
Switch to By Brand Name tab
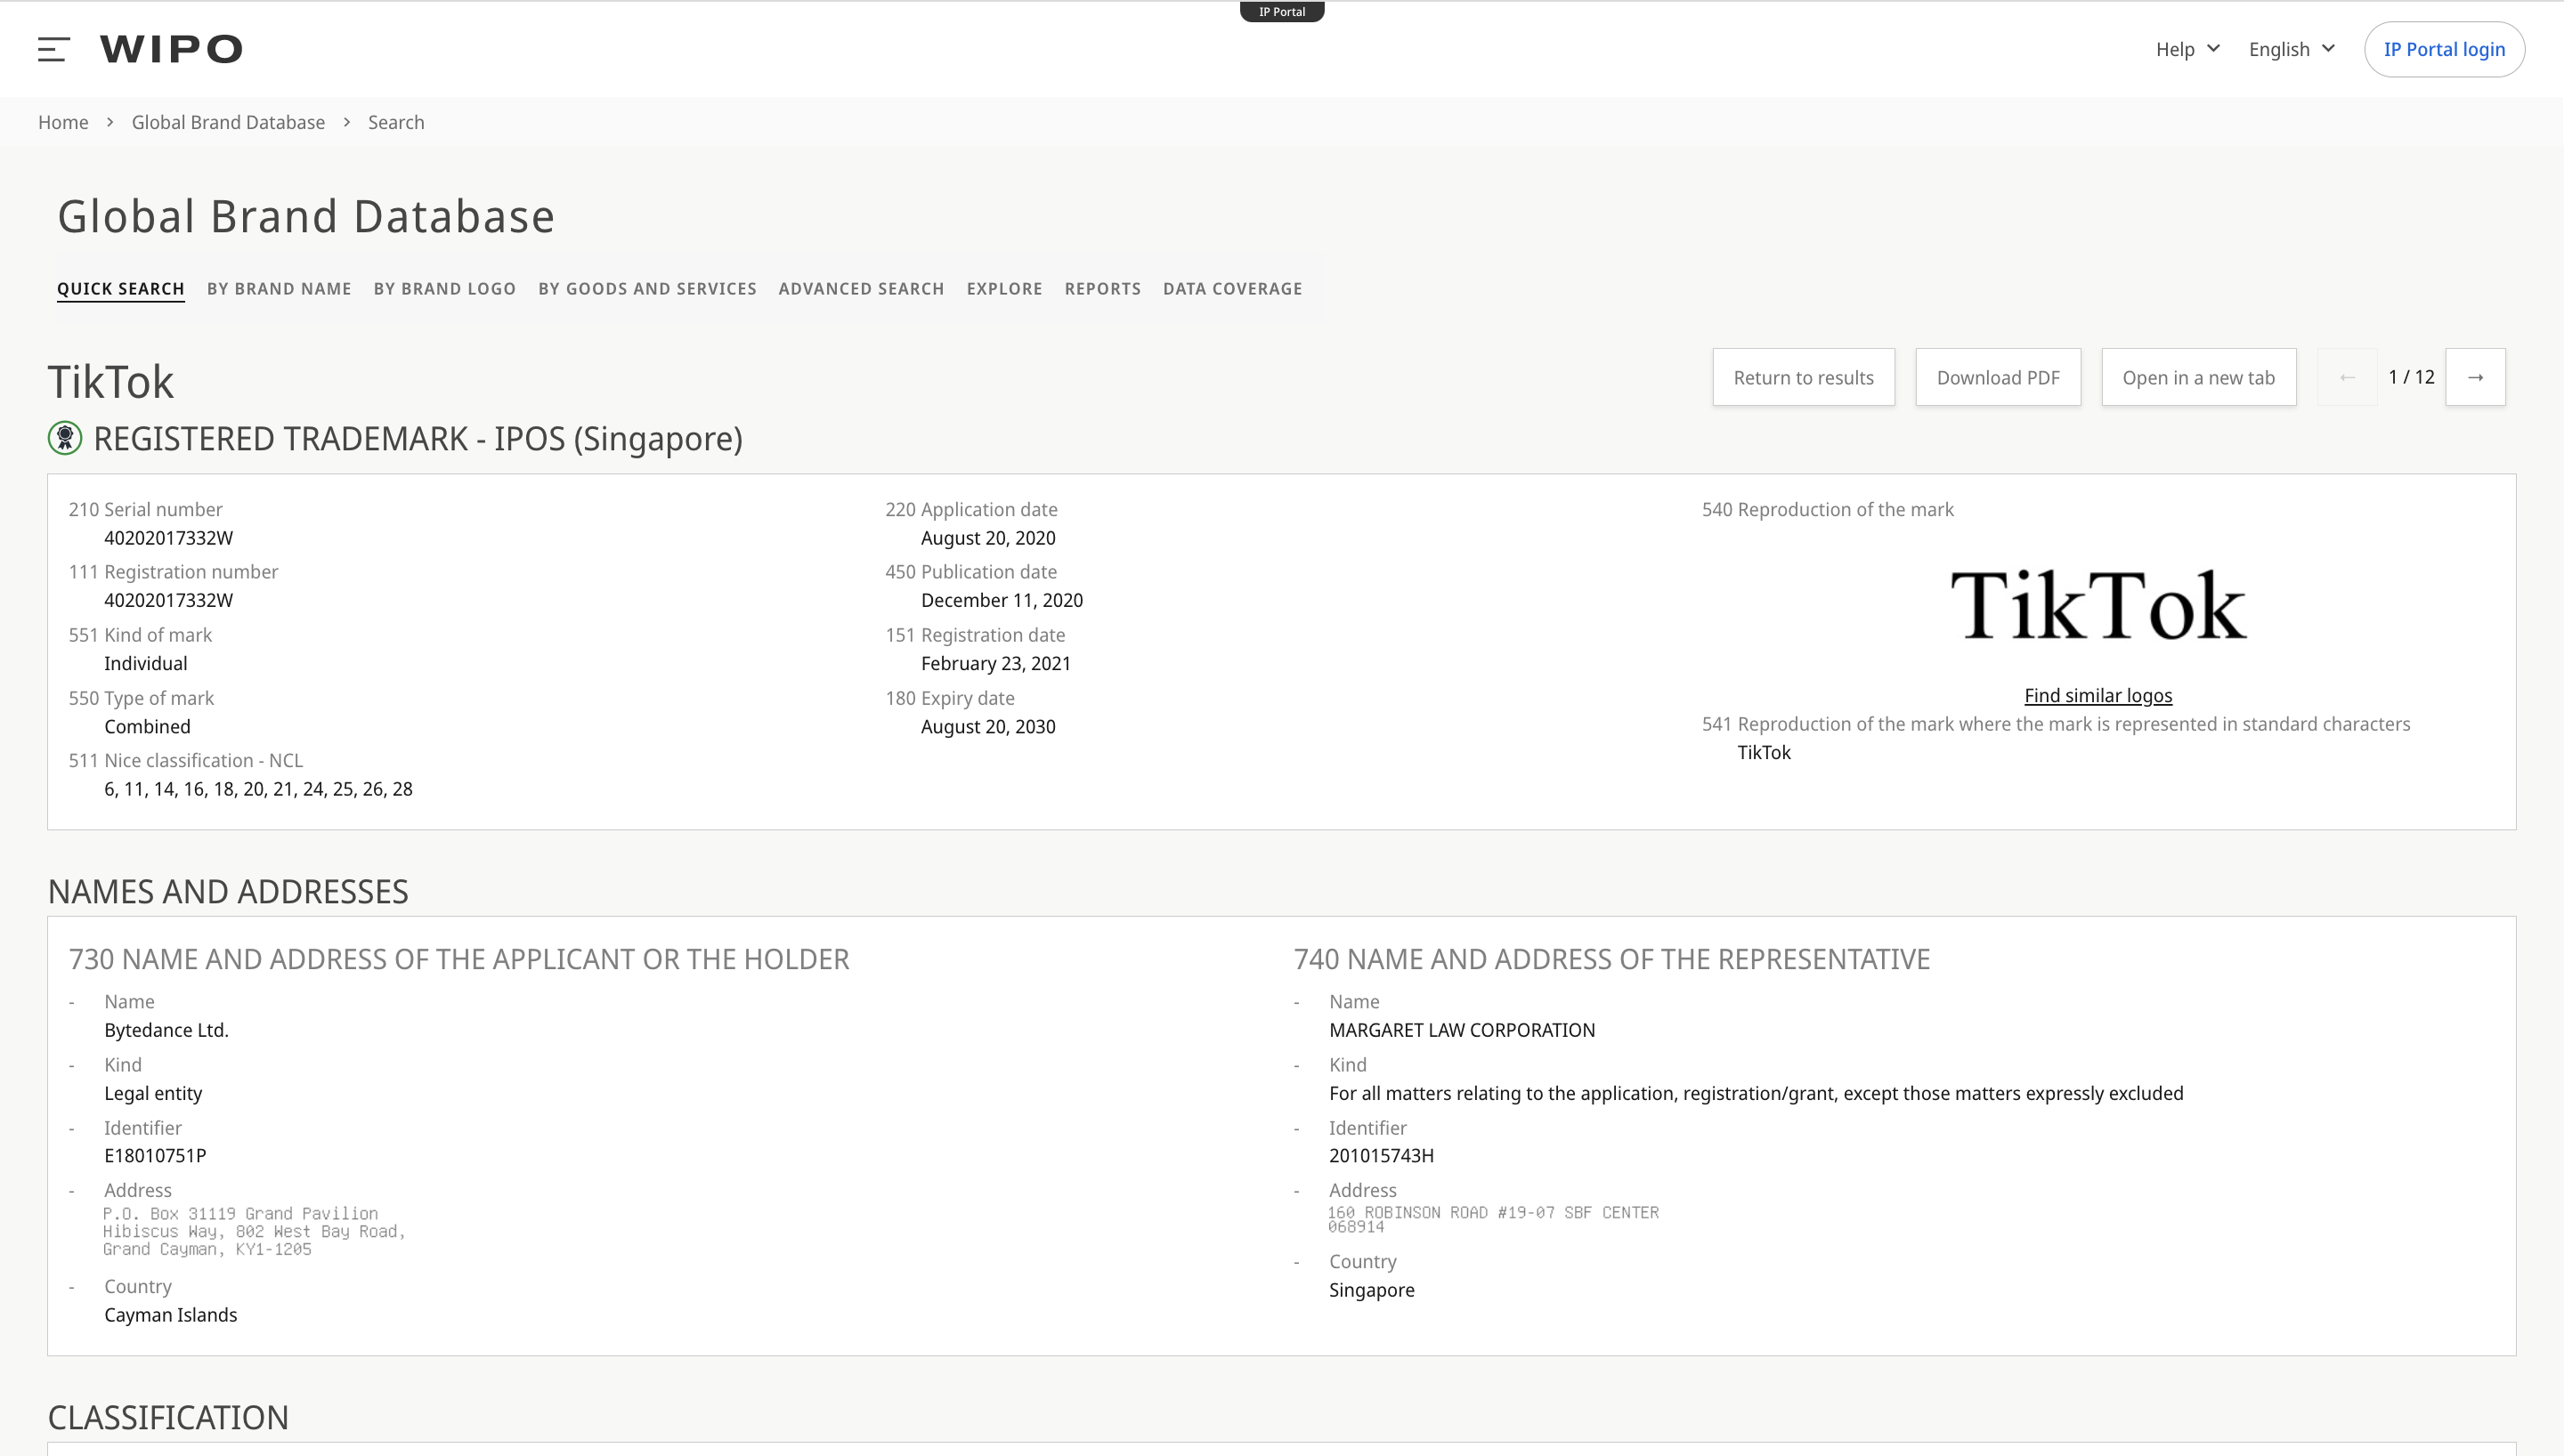coord(279,289)
